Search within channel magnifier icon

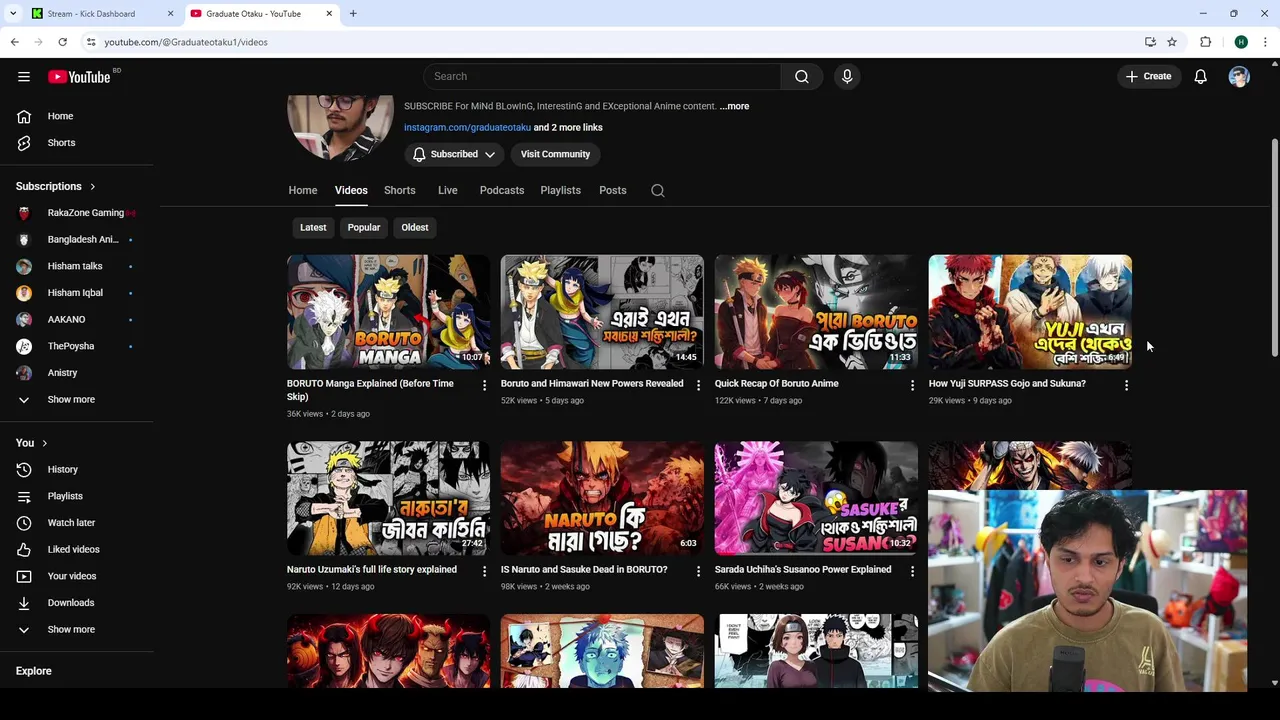click(658, 191)
